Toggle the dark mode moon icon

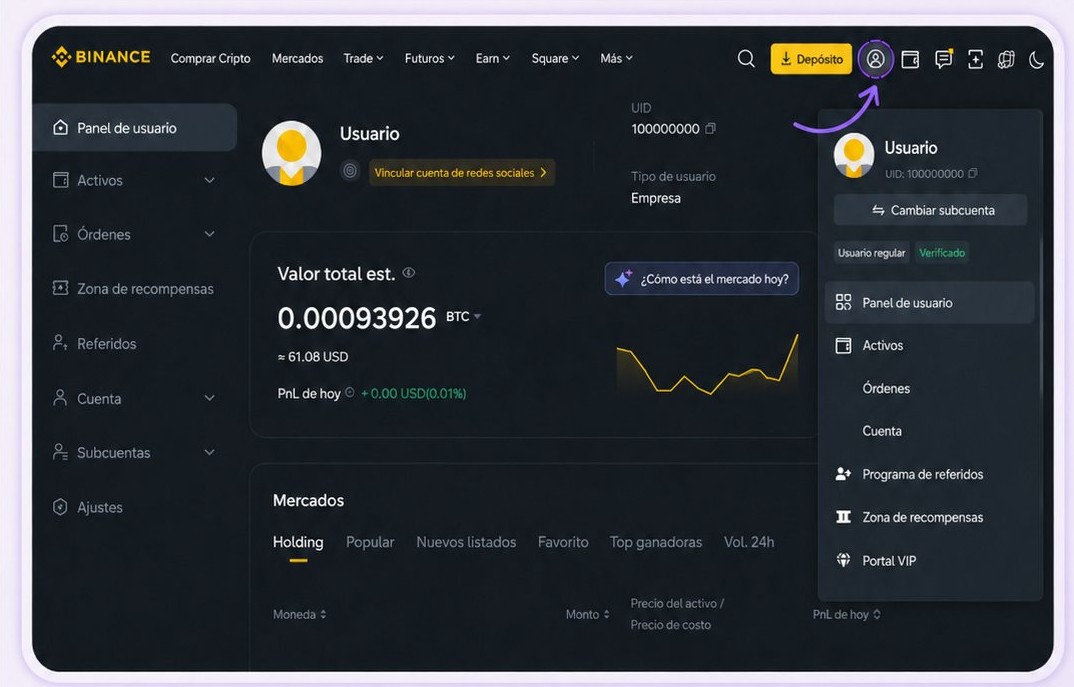coord(1036,60)
